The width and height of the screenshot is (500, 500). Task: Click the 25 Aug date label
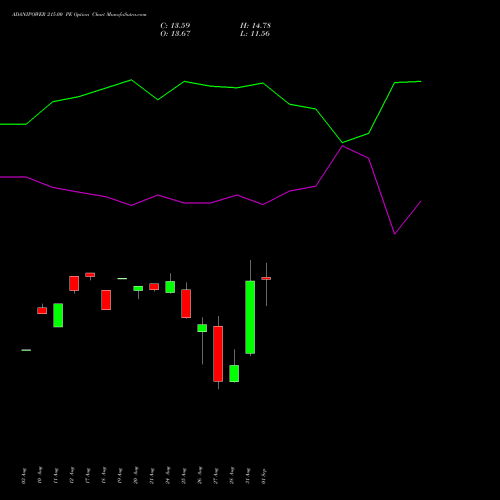coord(184,475)
